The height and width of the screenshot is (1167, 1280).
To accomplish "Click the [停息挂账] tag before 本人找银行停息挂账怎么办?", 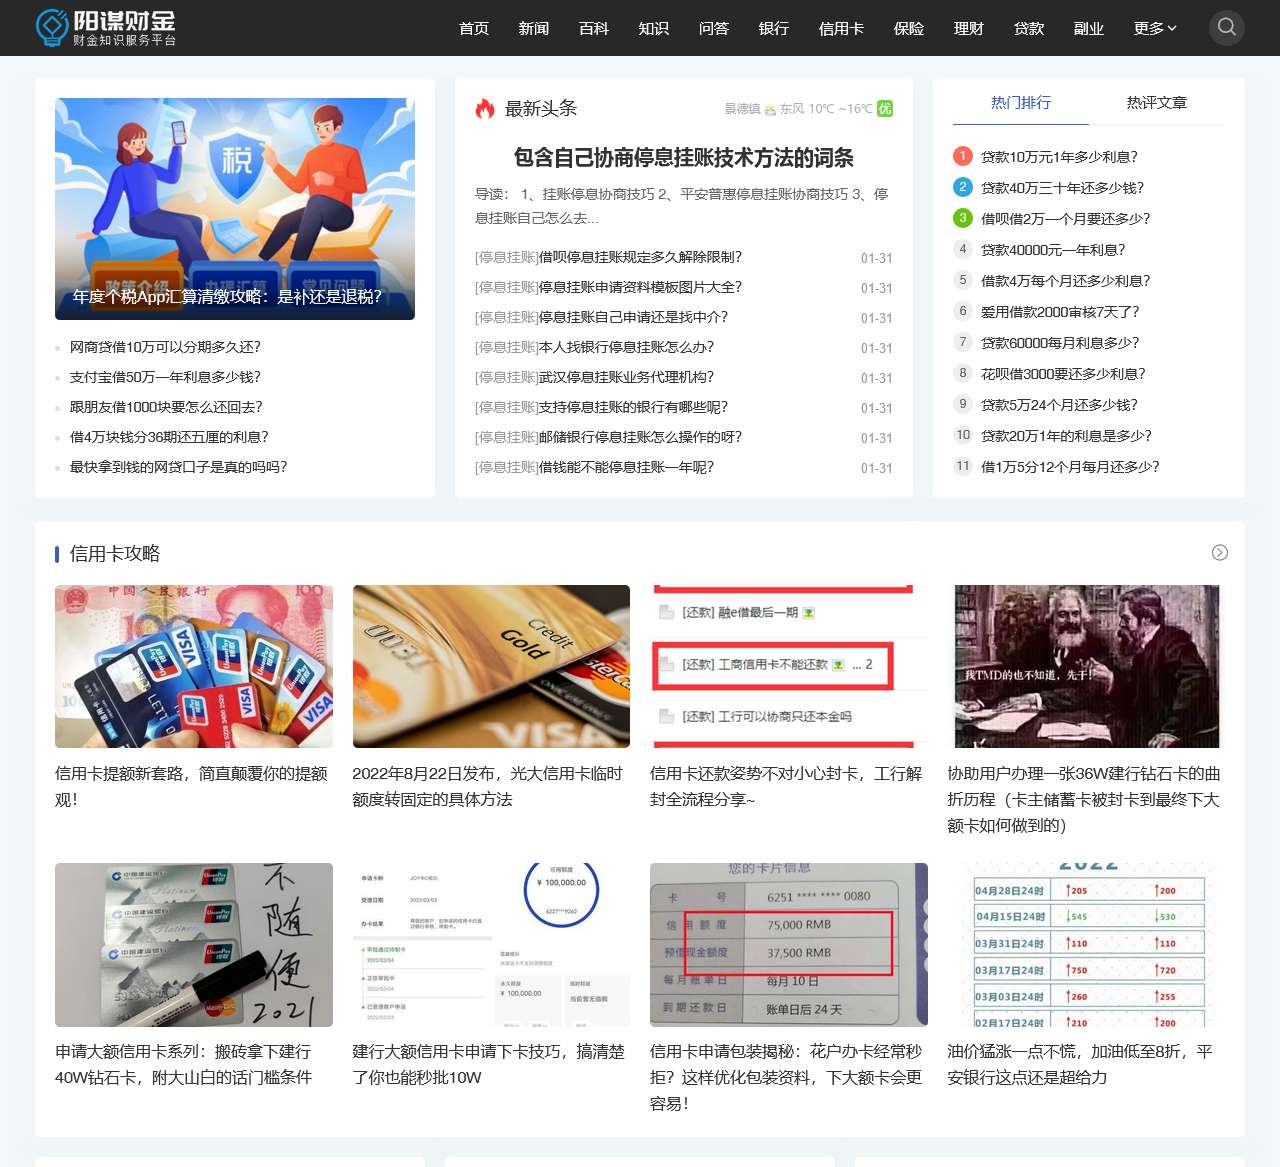I will [507, 347].
